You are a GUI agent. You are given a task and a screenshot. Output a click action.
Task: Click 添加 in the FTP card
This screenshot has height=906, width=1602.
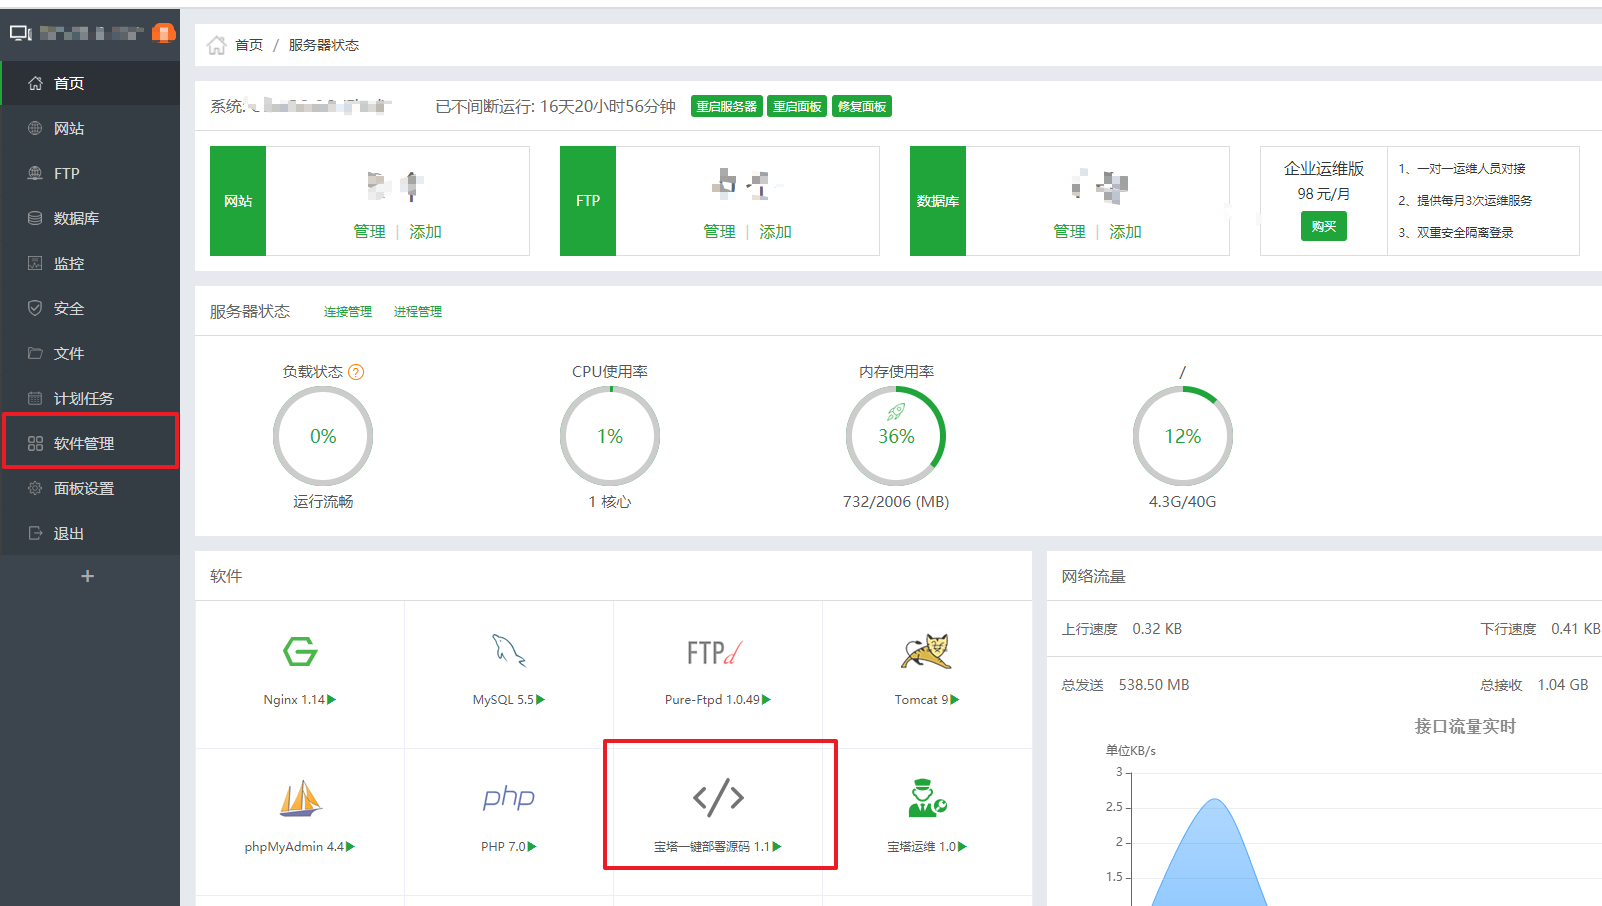tap(775, 231)
